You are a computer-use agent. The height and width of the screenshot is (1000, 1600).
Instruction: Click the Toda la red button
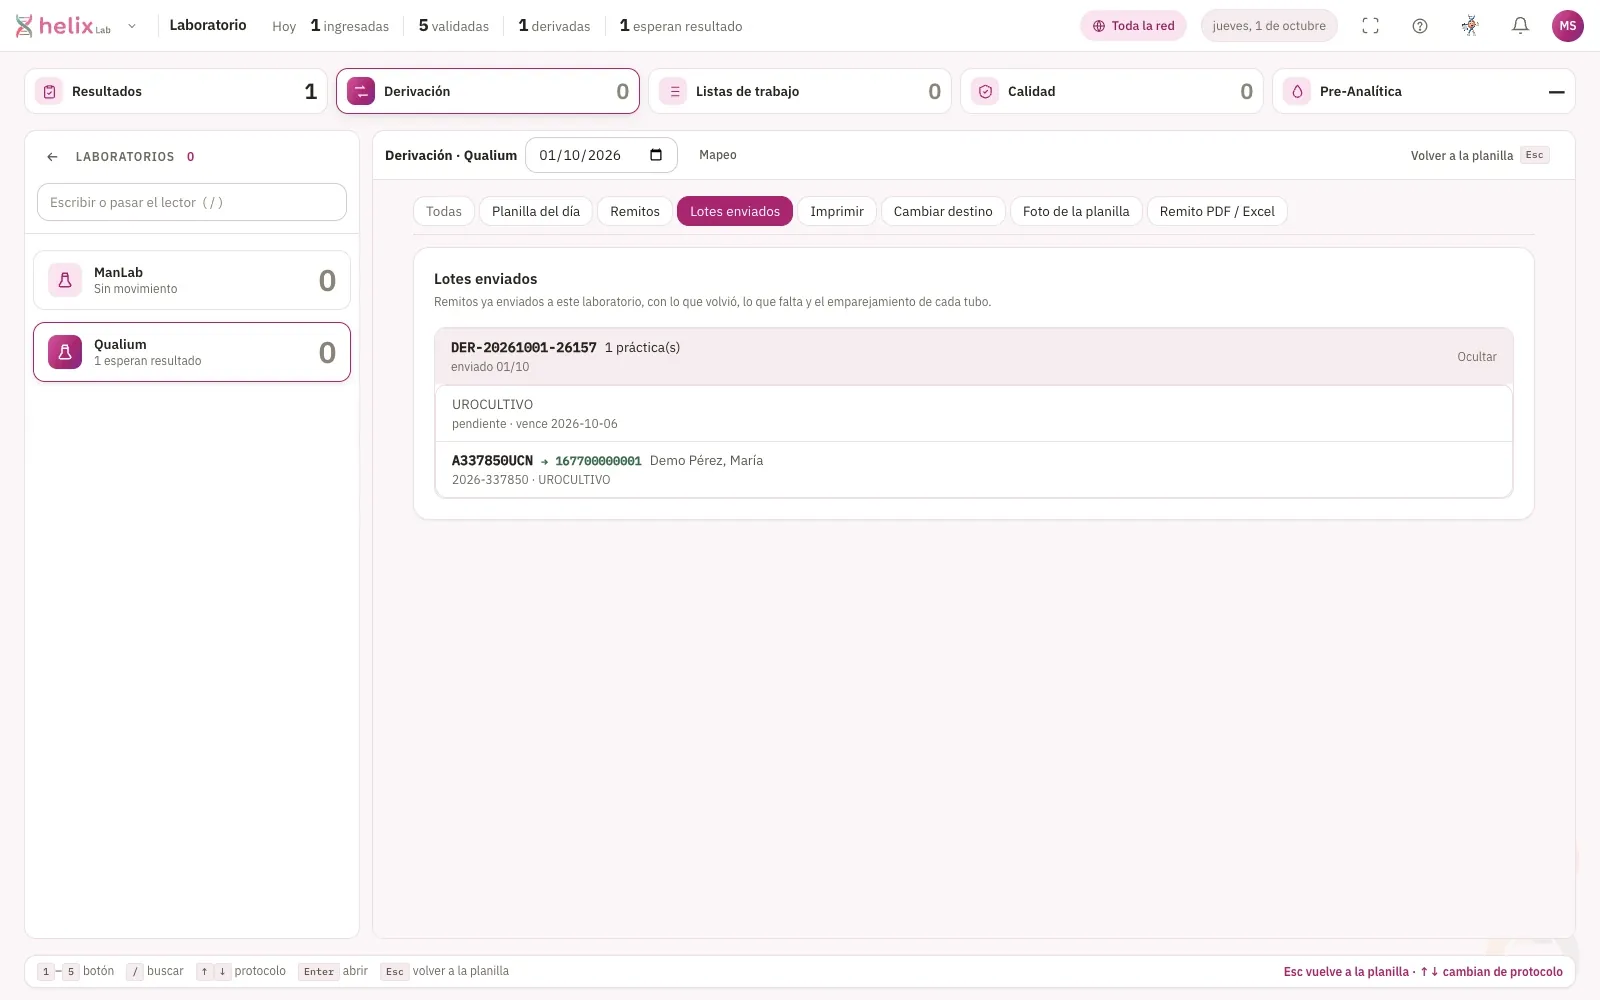coord(1133,26)
